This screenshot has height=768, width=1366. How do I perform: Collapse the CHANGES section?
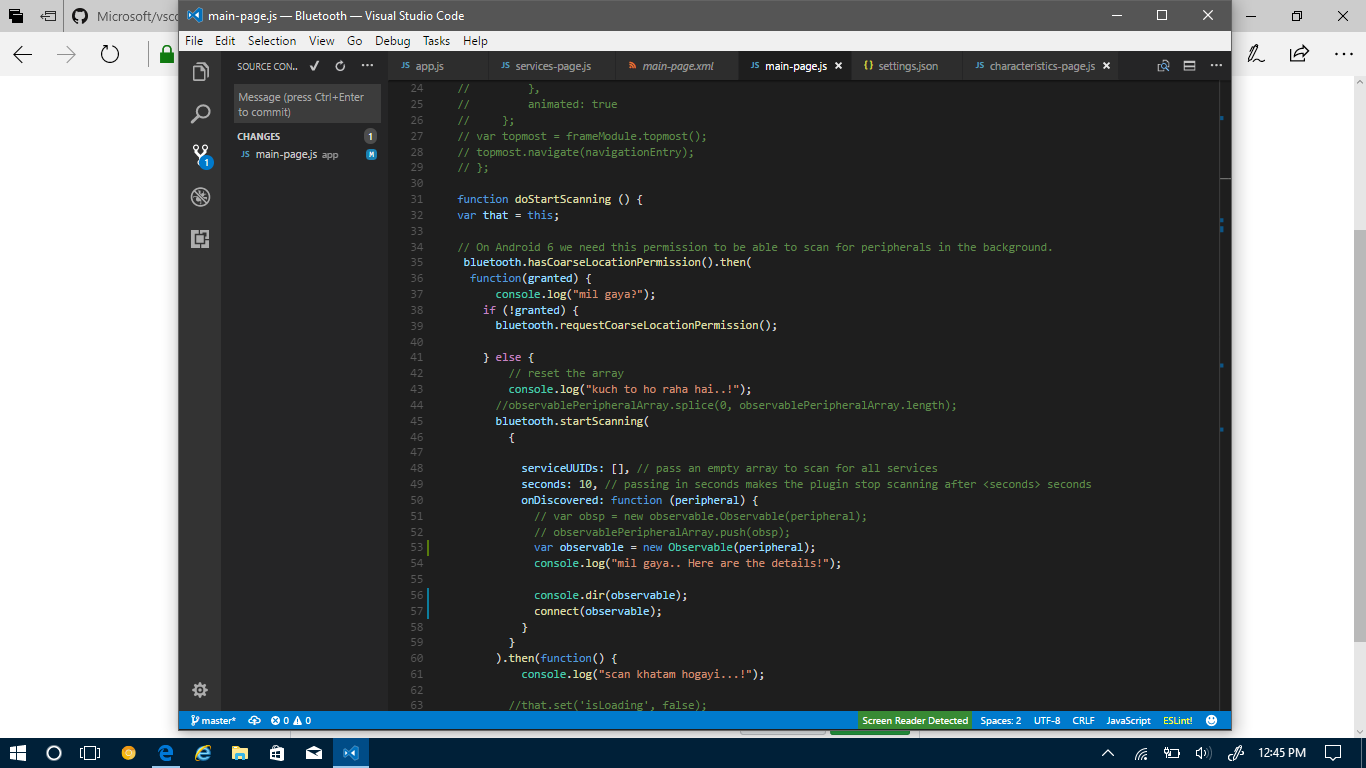(258, 136)
